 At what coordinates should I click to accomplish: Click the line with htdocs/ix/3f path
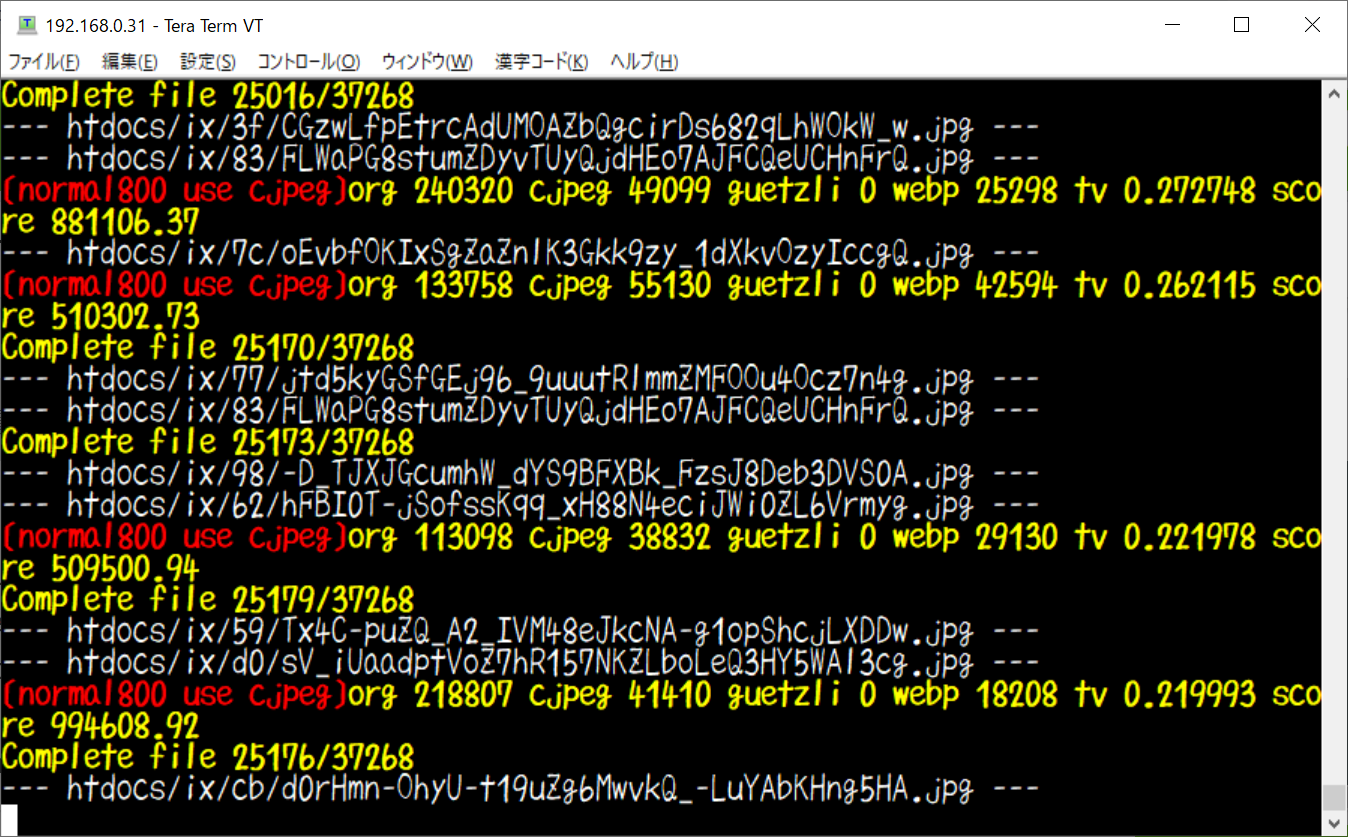coord(520,128)
